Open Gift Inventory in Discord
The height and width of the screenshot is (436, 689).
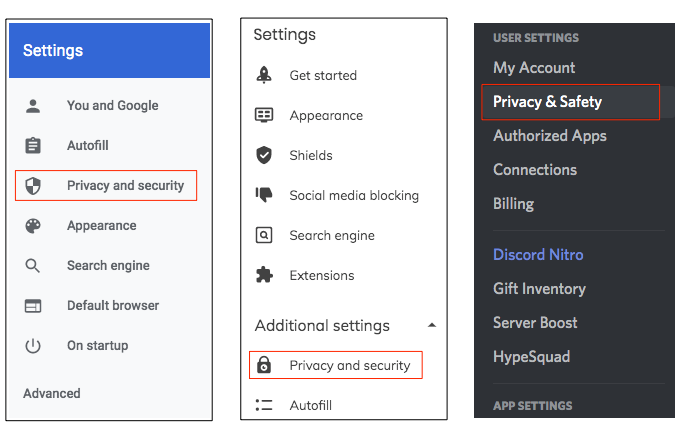coord(539,289)
